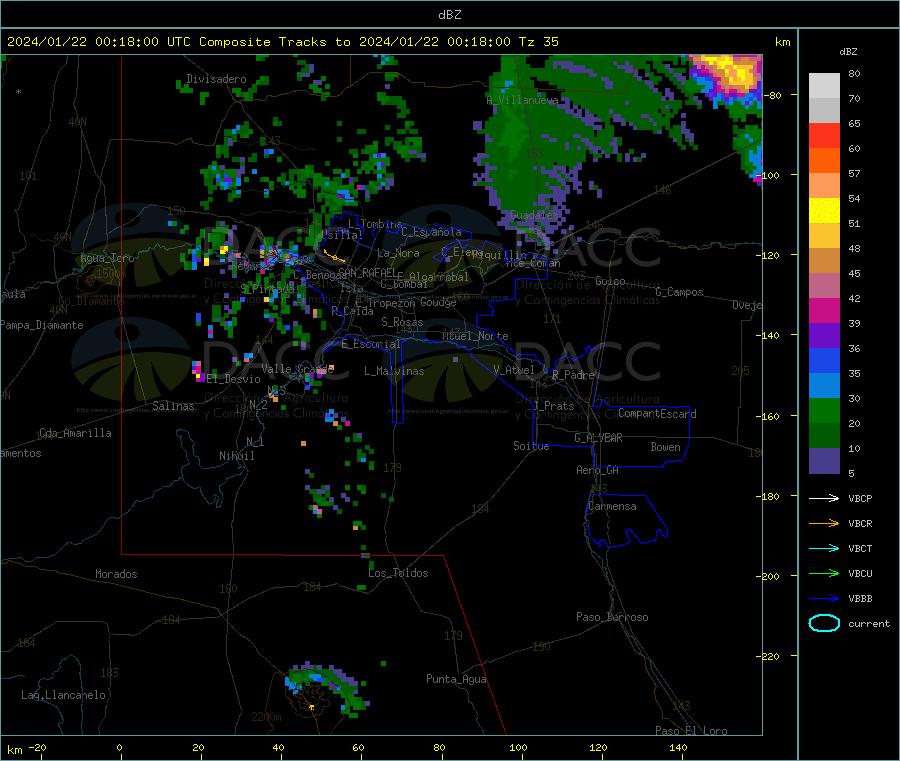Click the cyan 'current' ellipse legend icon

point(824,623)
